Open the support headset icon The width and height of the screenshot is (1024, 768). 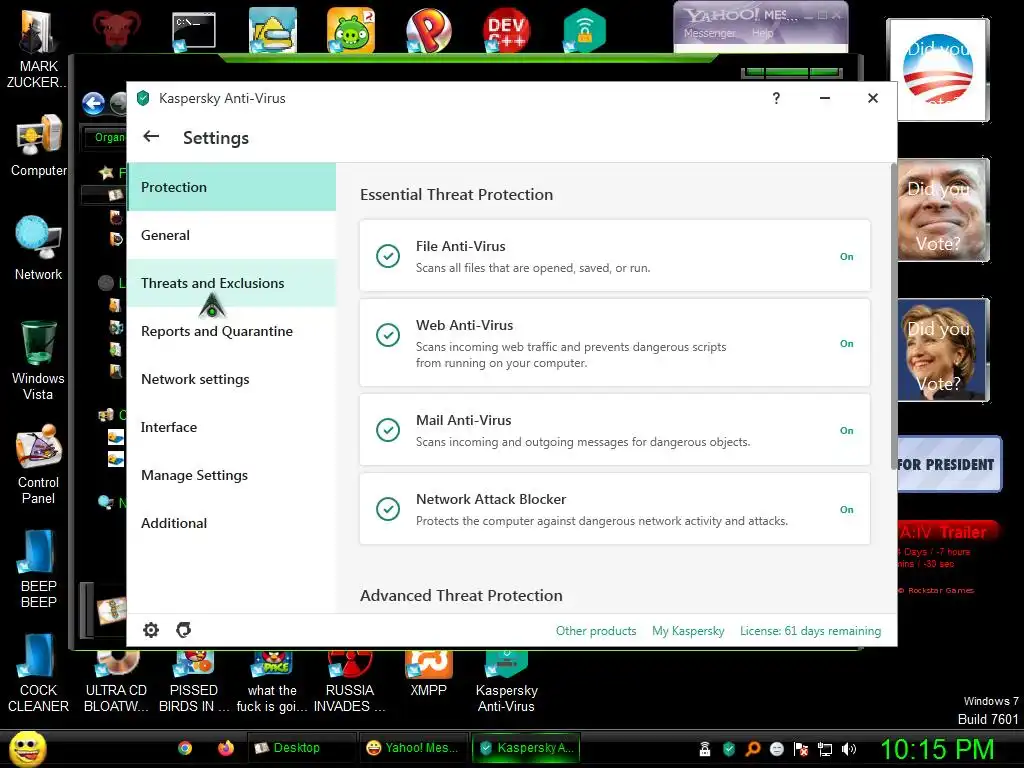point(184,630)
